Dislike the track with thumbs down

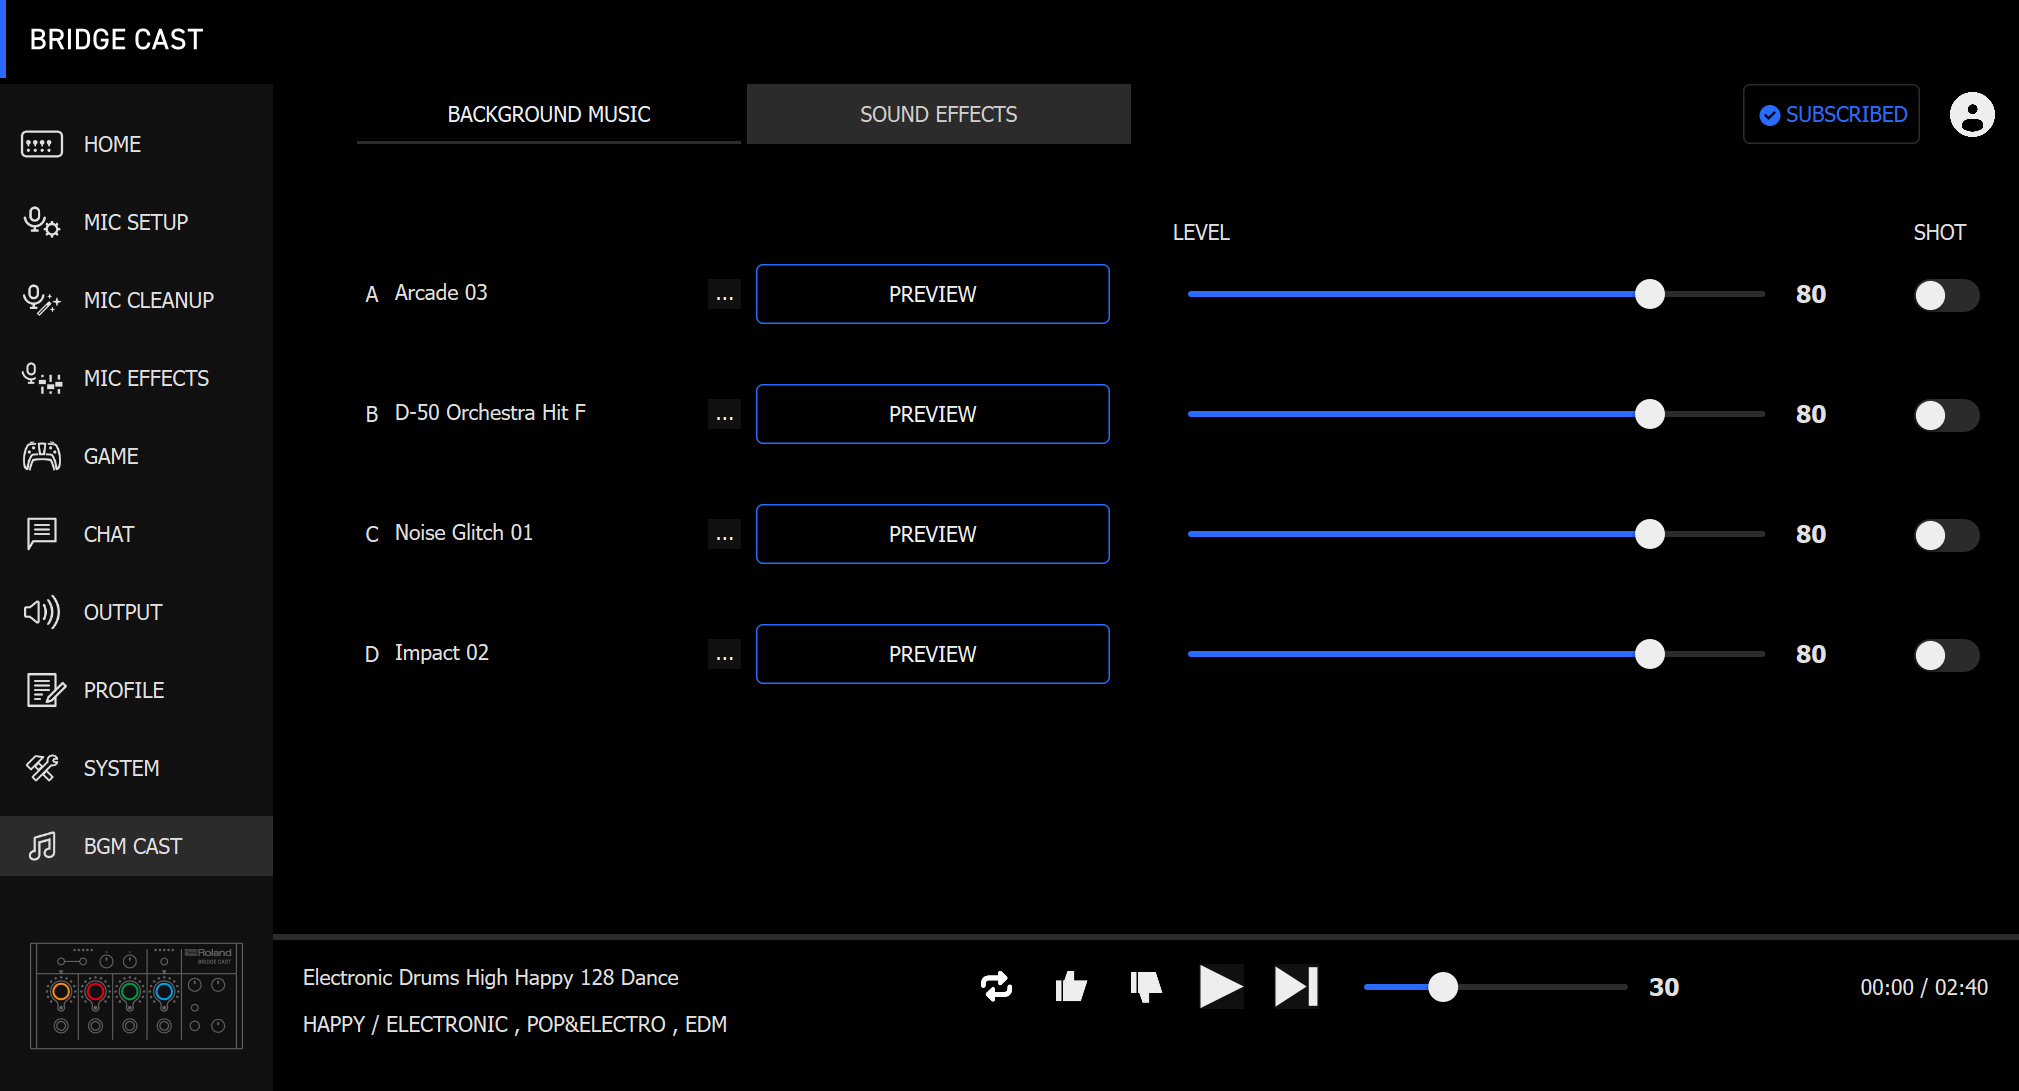pyautogui.click(x=1146, y=987)
